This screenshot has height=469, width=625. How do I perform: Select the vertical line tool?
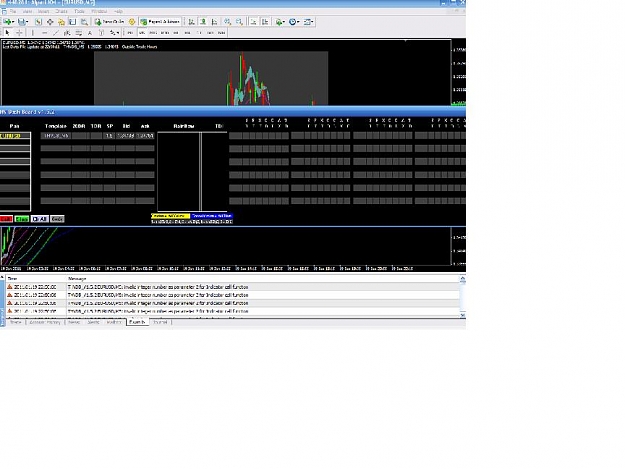tap(33, 33)
